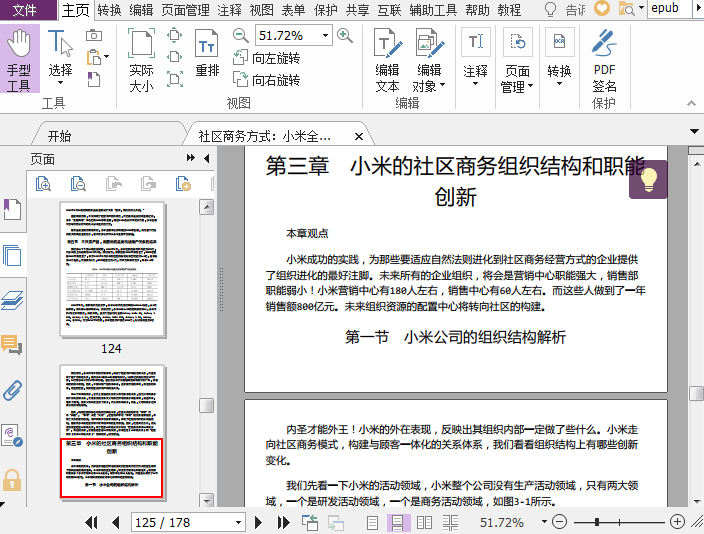Open the 51.72% zoom combo box in ribbon

click(294, 35)
